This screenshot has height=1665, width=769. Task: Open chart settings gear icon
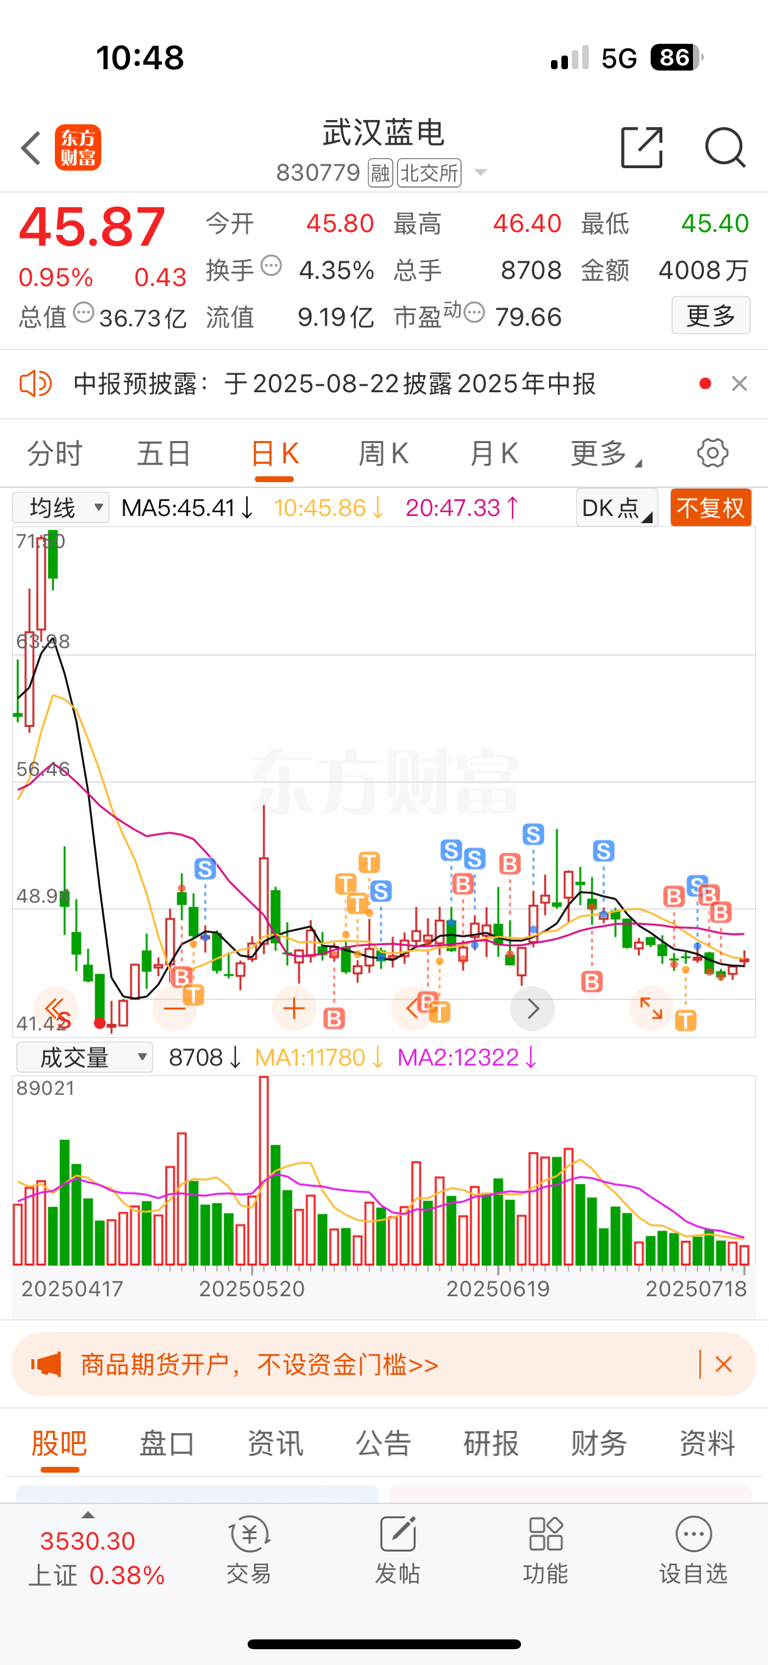point(713,453)
